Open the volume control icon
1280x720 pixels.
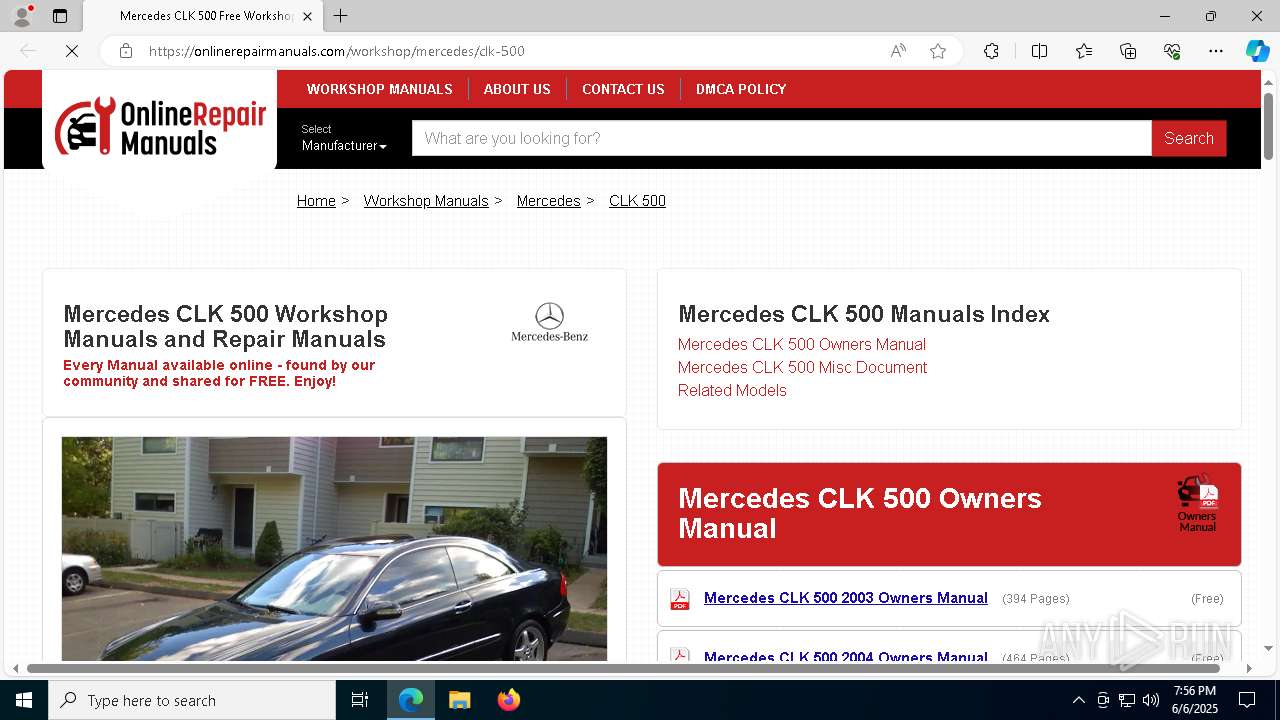pyautogui.click(x=1151, y=700)
